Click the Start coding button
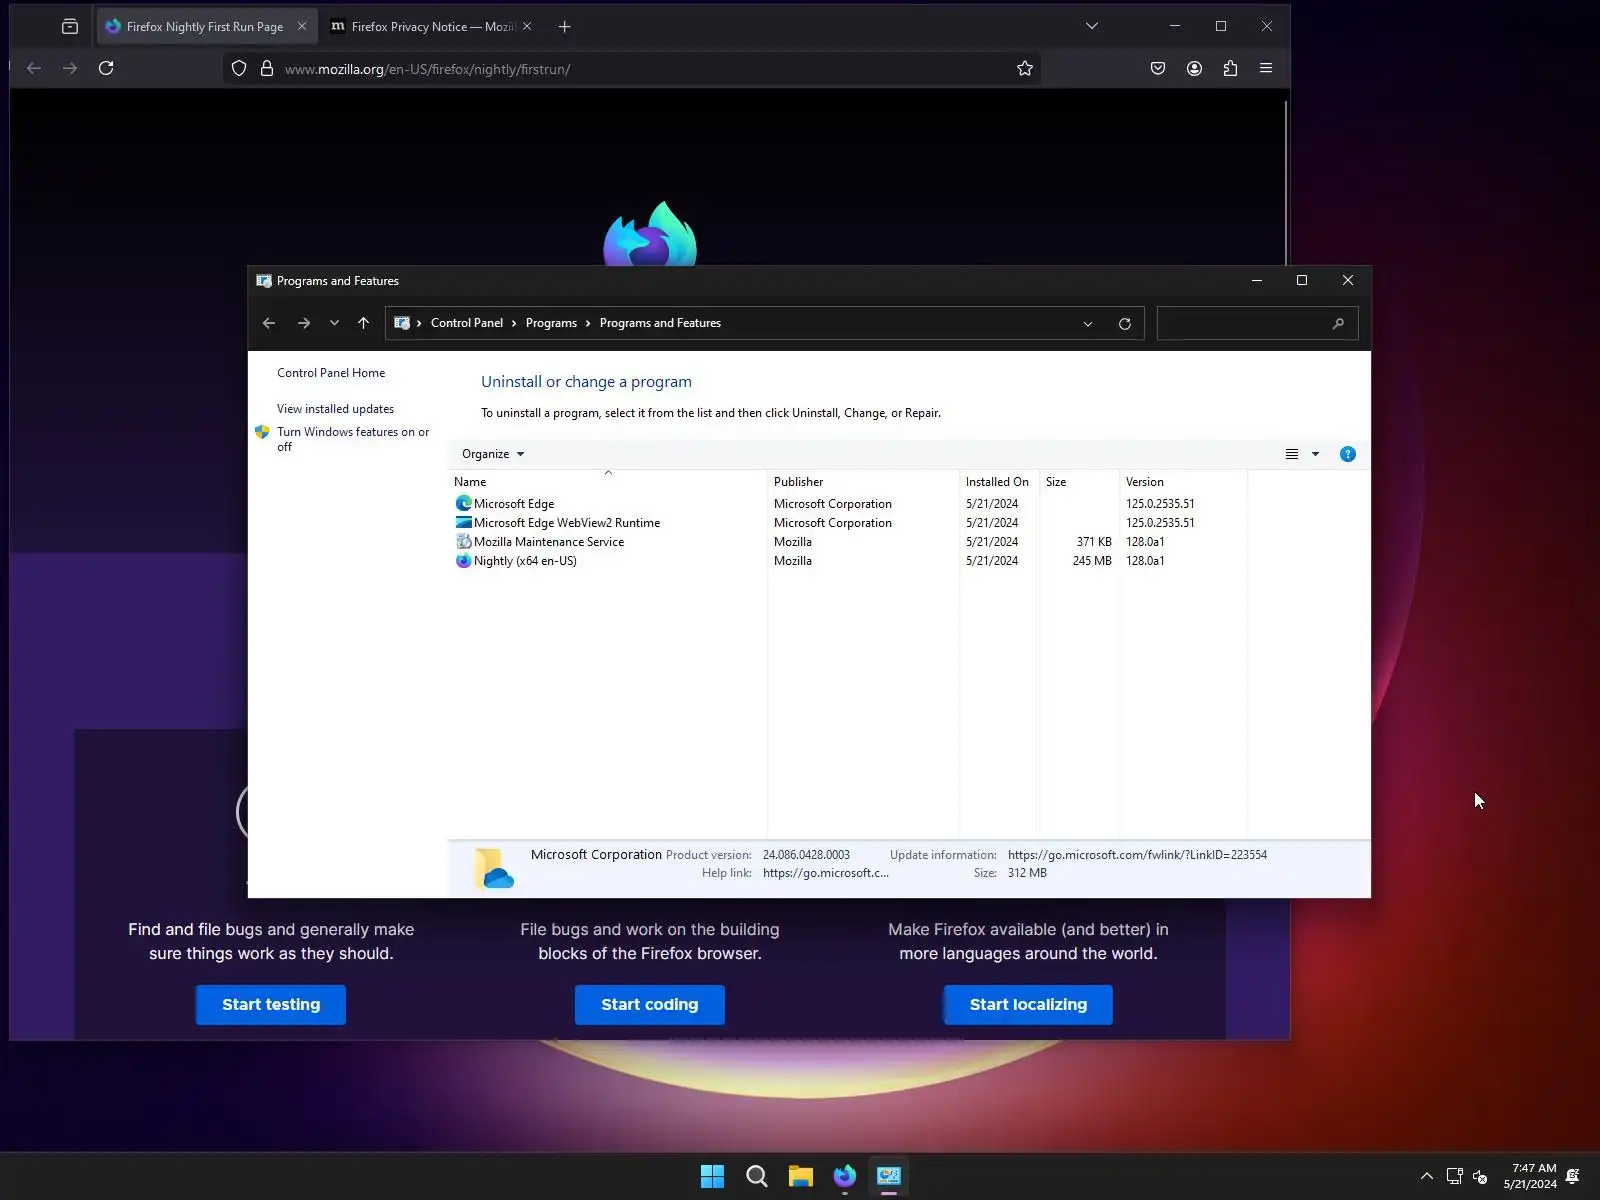Screen dimensions: 1600x1200 (x=650, y=1005)
